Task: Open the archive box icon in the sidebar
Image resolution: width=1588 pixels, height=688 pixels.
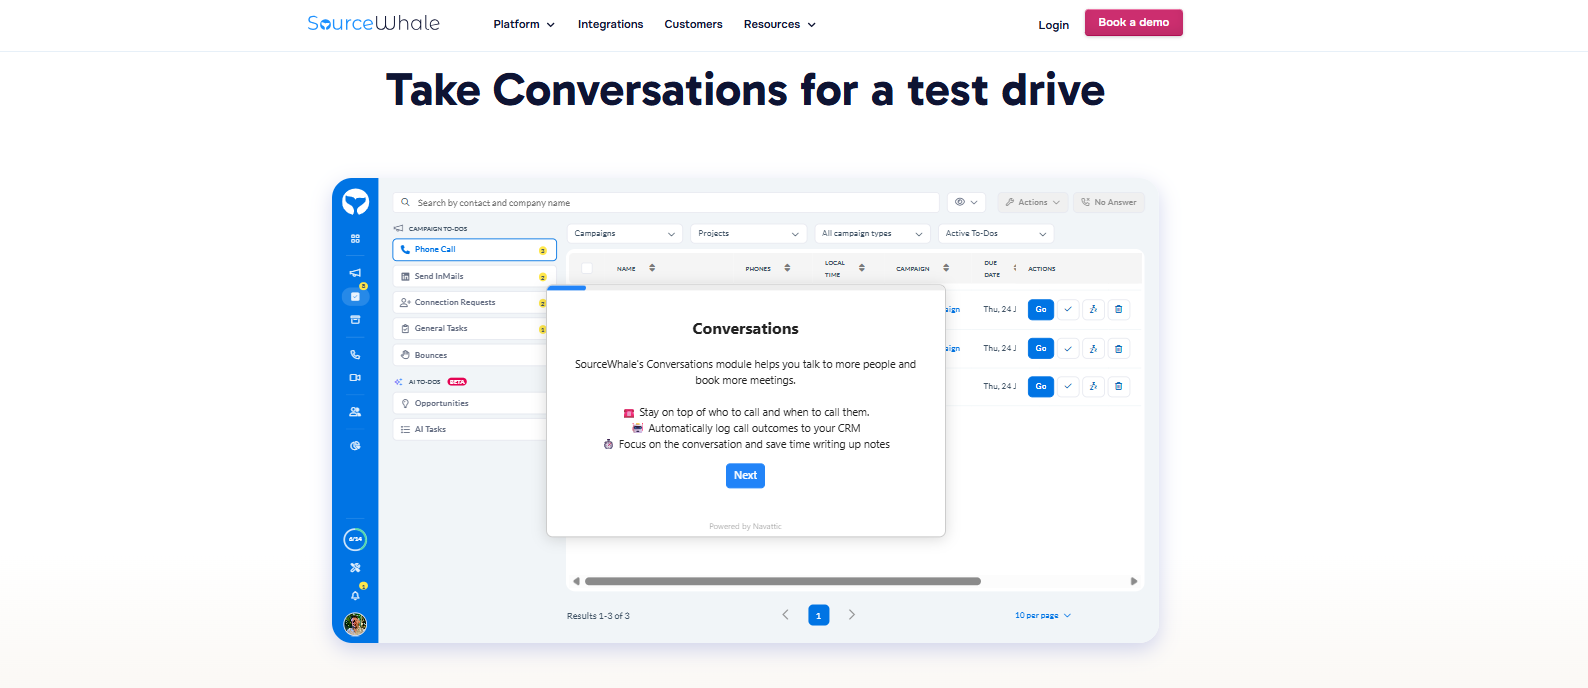Action: point(355,320)
